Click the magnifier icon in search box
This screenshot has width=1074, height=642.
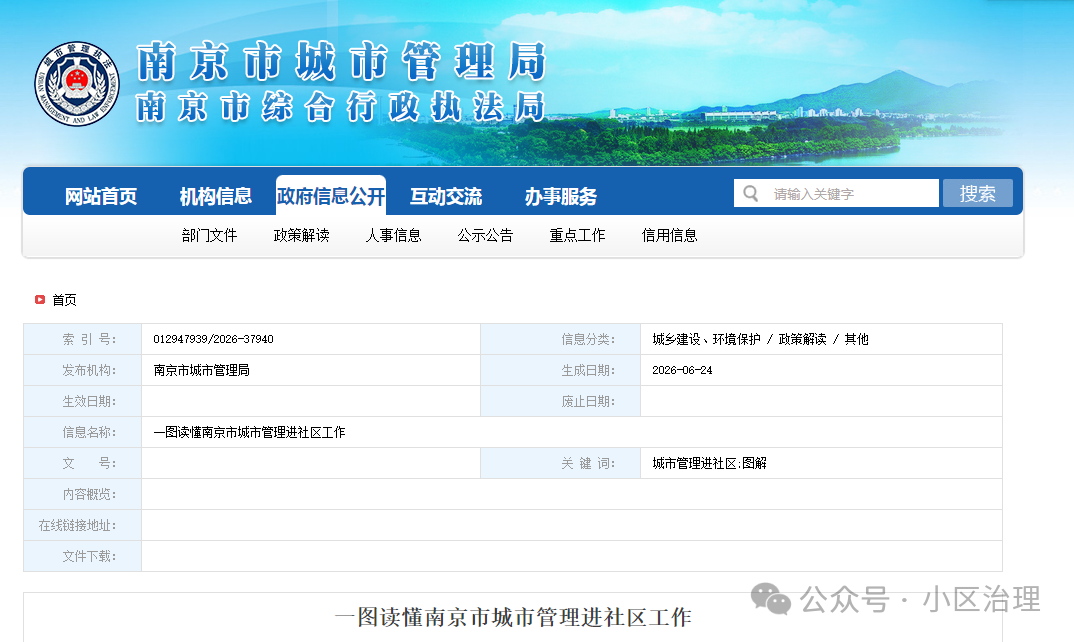pyautogui.click(x=751, y=193)
